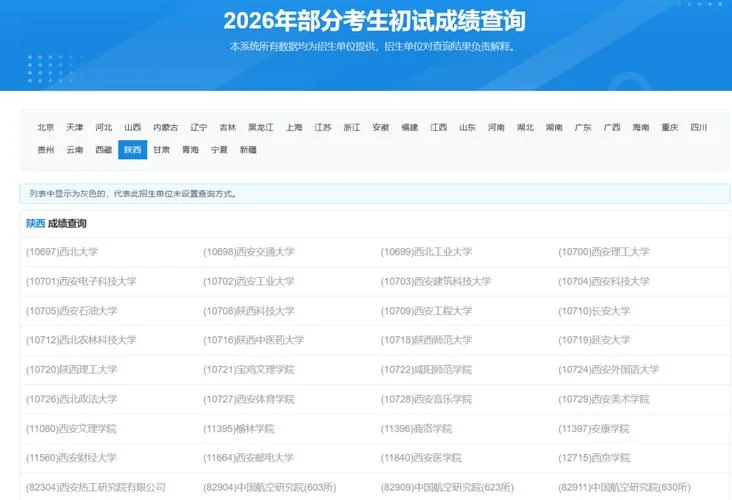Open the 山西 province tab
732x500 pixels.
point(133,127)
